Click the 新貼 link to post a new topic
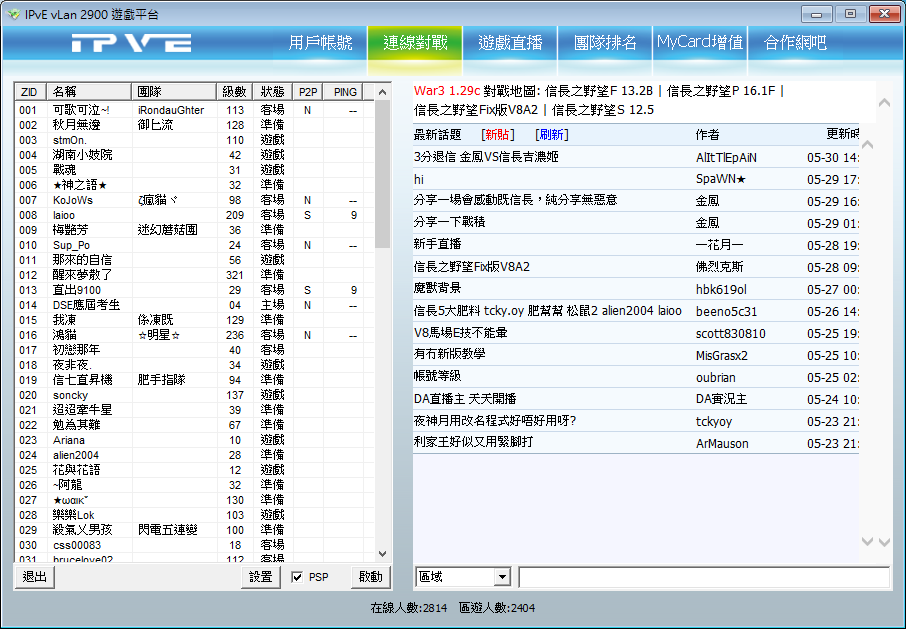 pos(497,134)
